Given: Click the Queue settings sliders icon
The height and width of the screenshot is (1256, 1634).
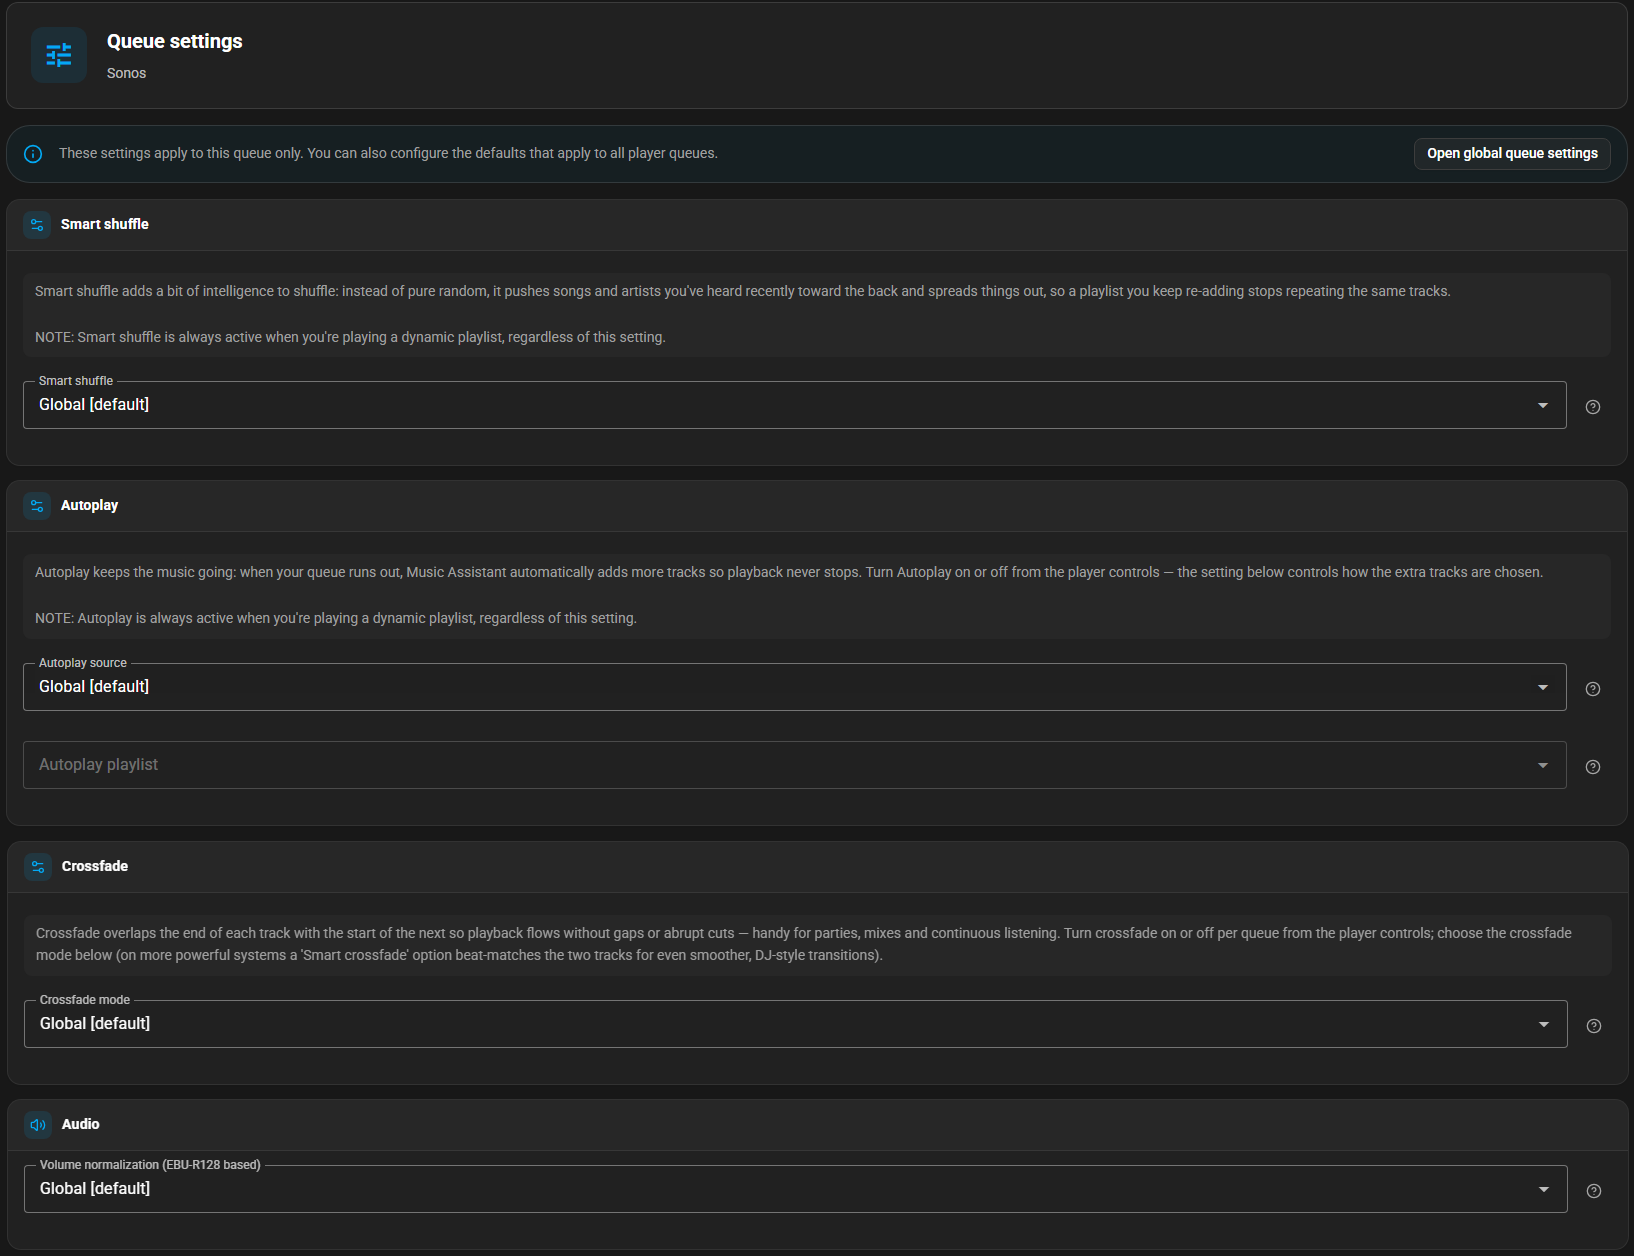Looking at the screenshot, I should coord(59,55).
